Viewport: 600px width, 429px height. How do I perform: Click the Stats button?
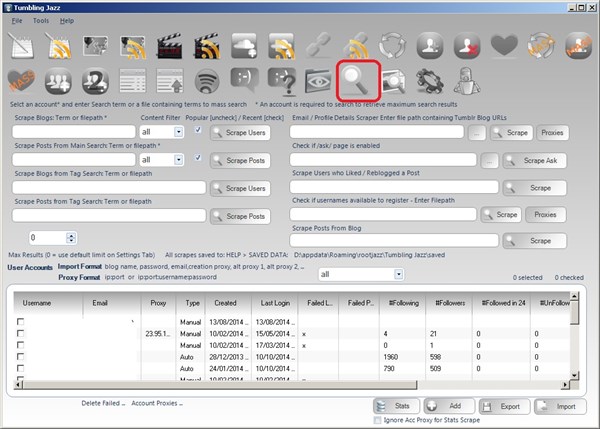pyautogui.click(x=396, y=406)
